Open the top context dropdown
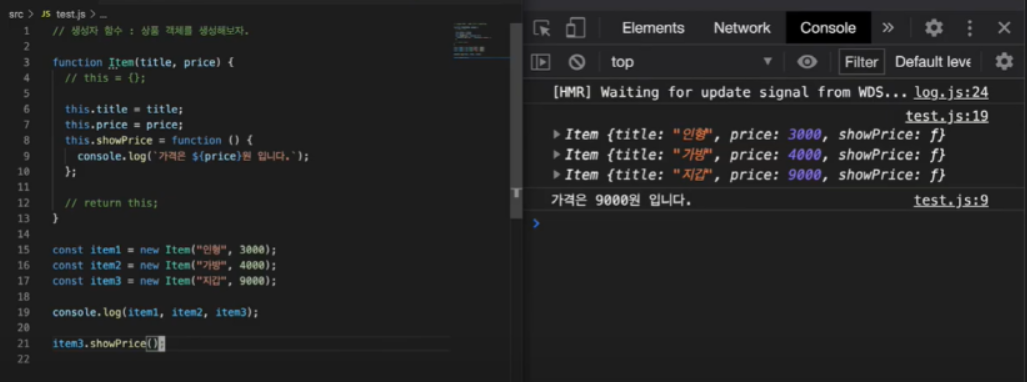The height and width of the screenshot is (382, 1027). click(x=691, y=62)
